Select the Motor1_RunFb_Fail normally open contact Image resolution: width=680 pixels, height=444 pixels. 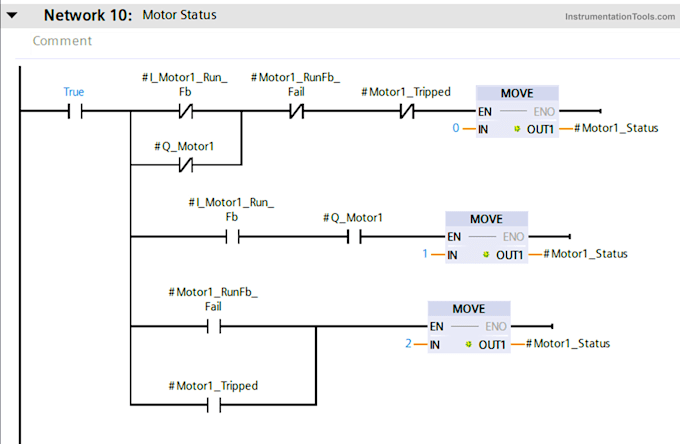coord(214,326)
